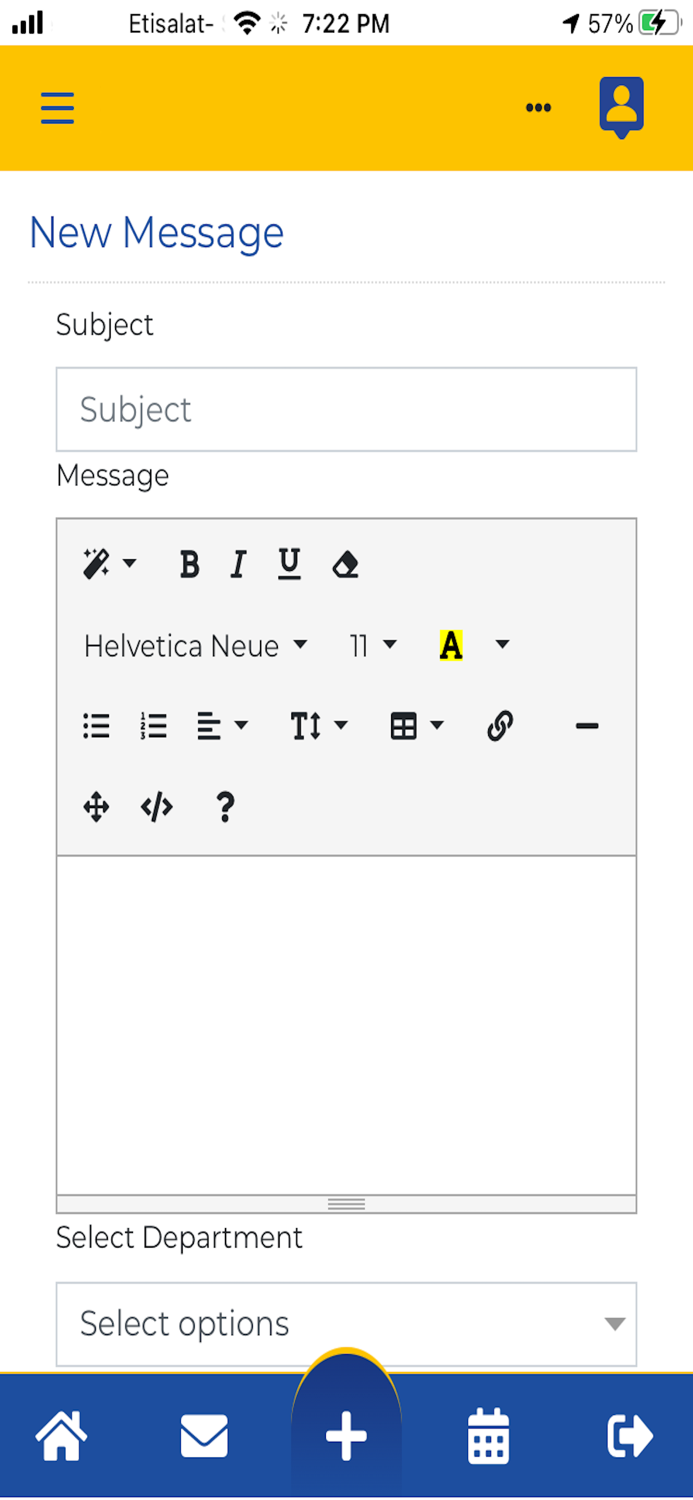Viewport: 693px width, 1500px height.
Task: Apply the yellow highlight text color
Action: [x=451, y=646]
